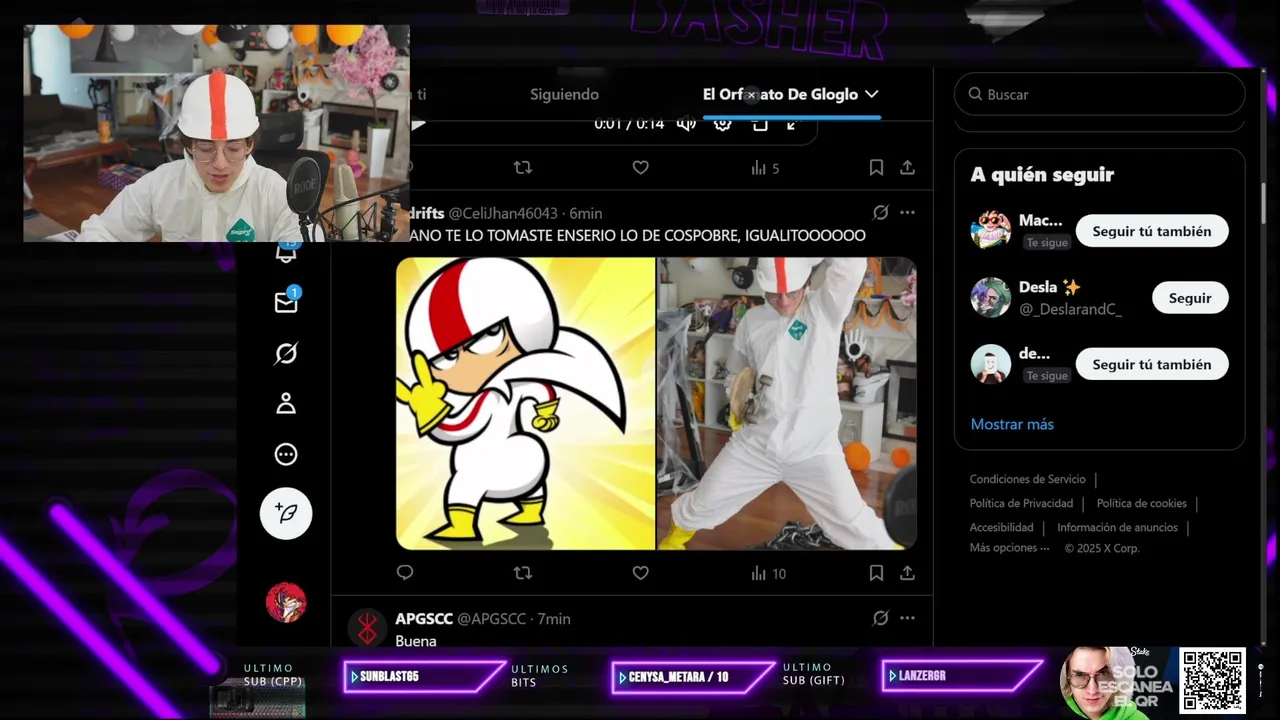Open Política de Privacidad link
Screen dimensions: 1280x720
pyautogui.click(x=1021, y=503)
